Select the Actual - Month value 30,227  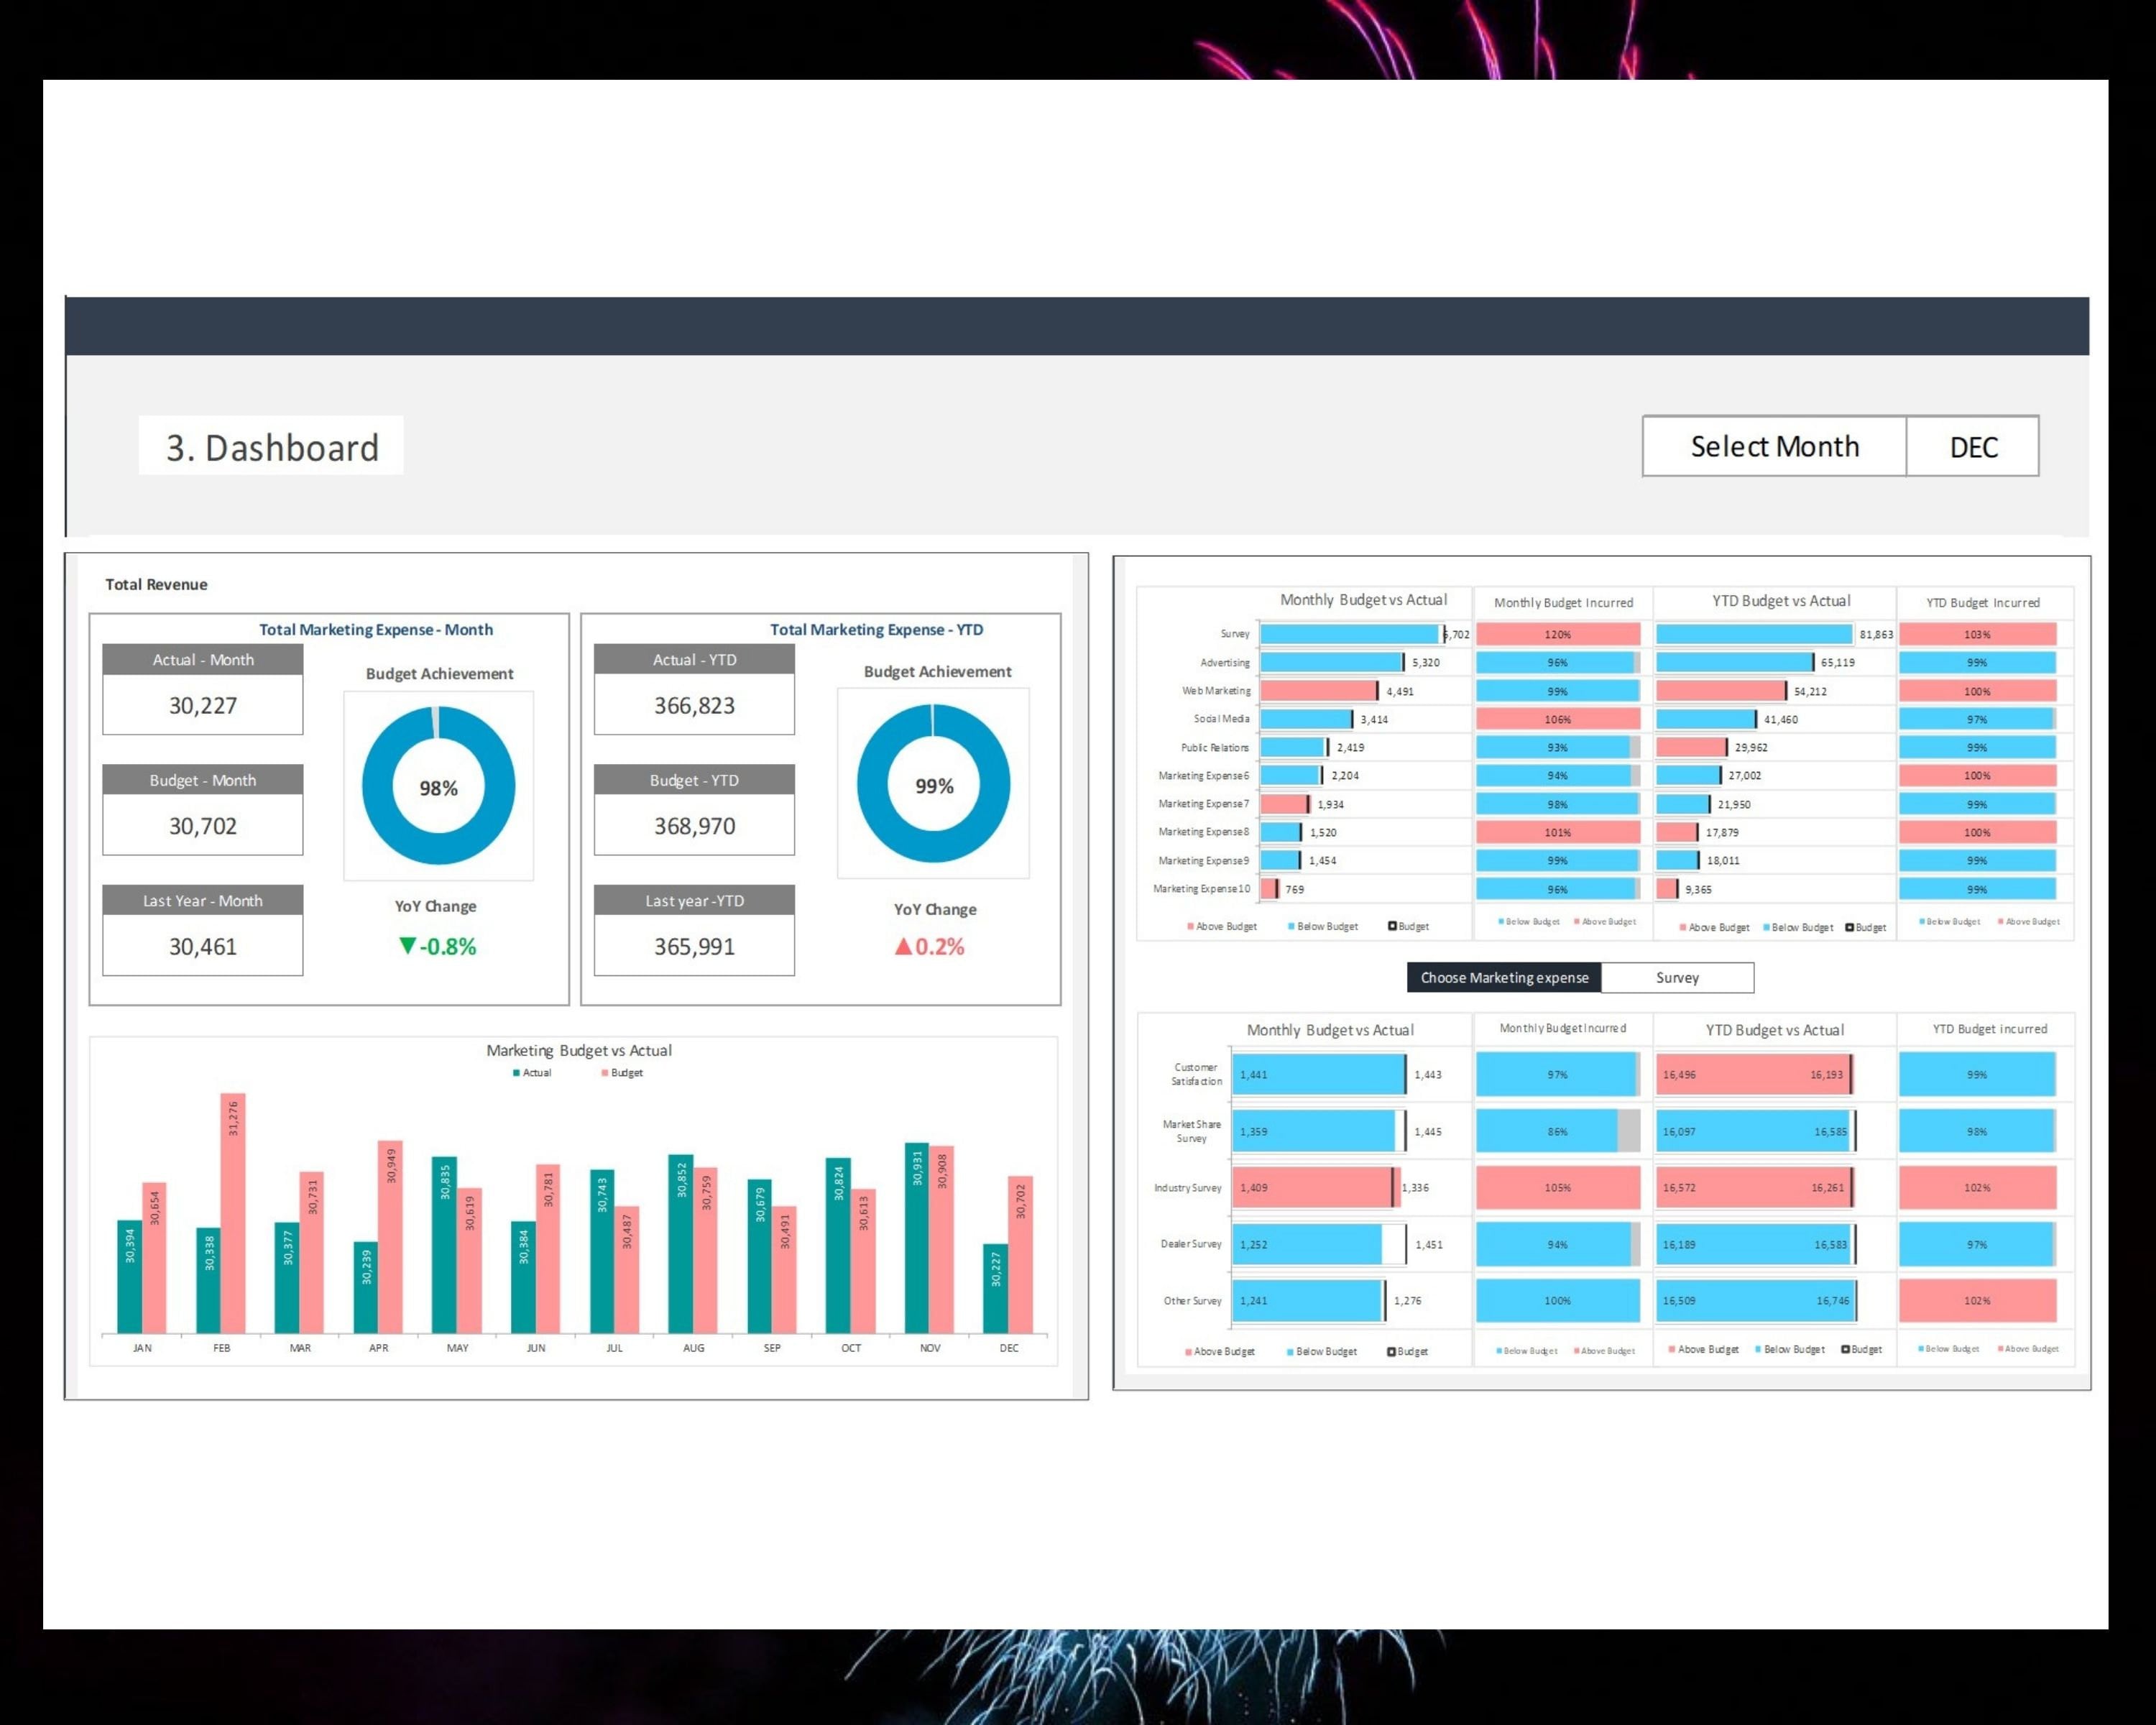(x=202, y=705)
